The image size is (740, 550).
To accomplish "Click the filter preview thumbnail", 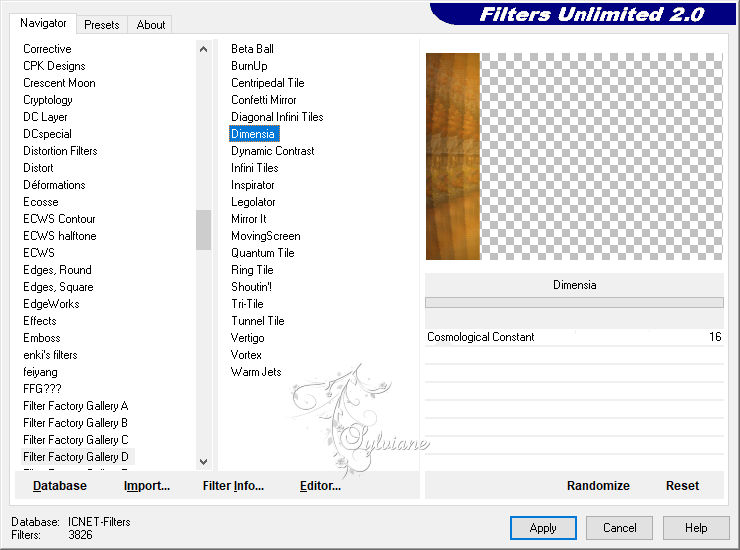I will point(574,156).
